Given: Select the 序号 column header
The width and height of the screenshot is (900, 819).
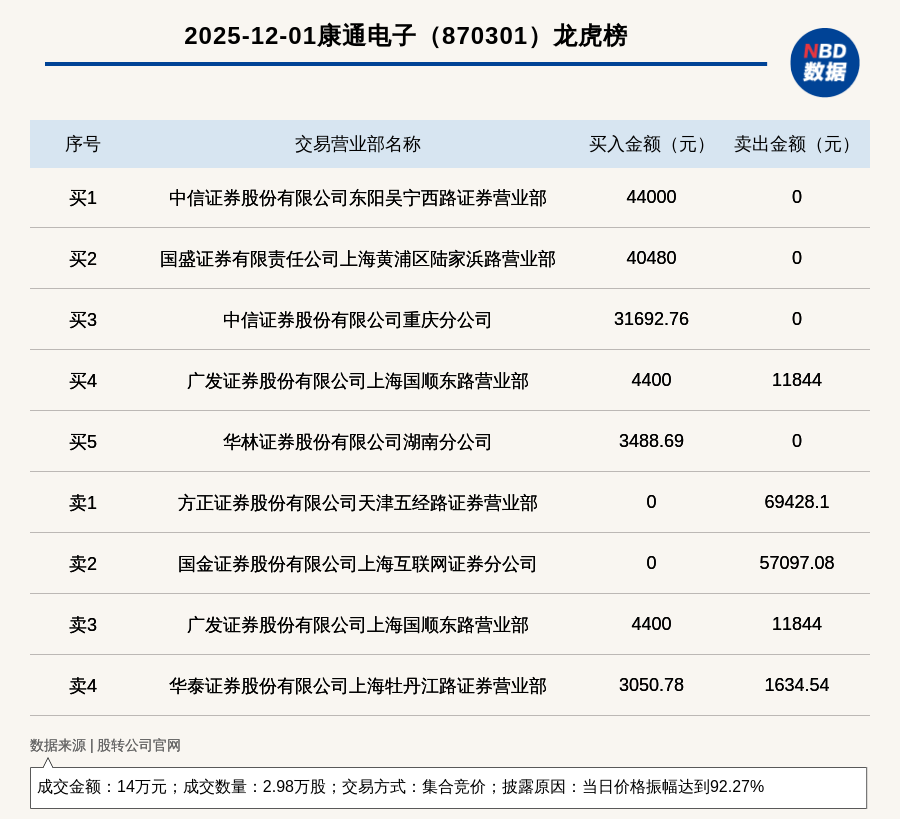Looking at the screenshot, I should pos(82,144).
